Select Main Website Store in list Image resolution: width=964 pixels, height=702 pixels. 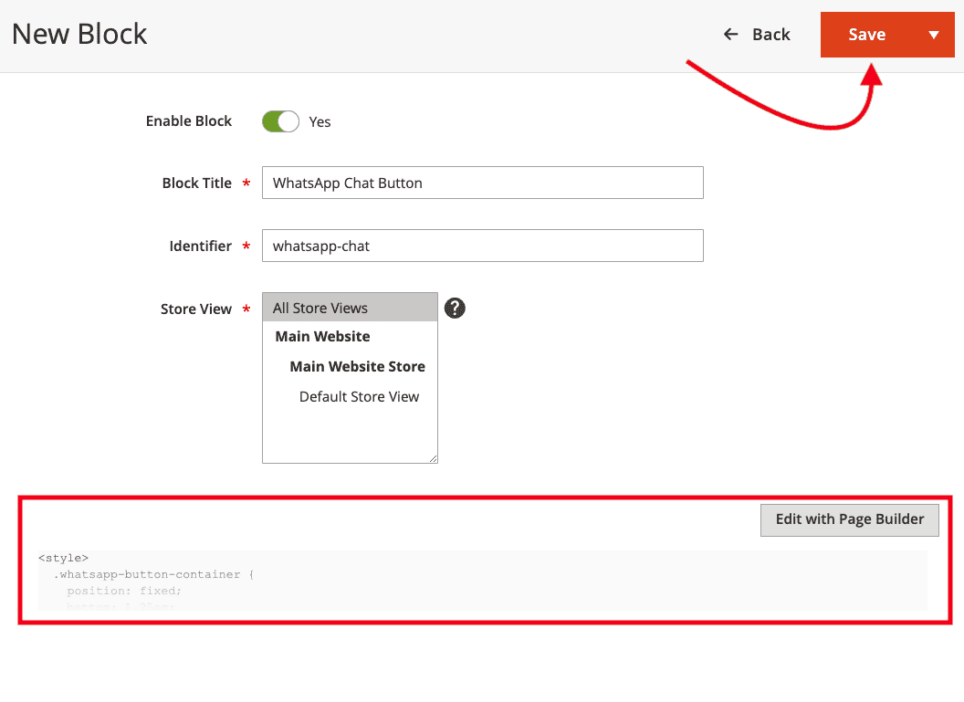tap(357, 366)
